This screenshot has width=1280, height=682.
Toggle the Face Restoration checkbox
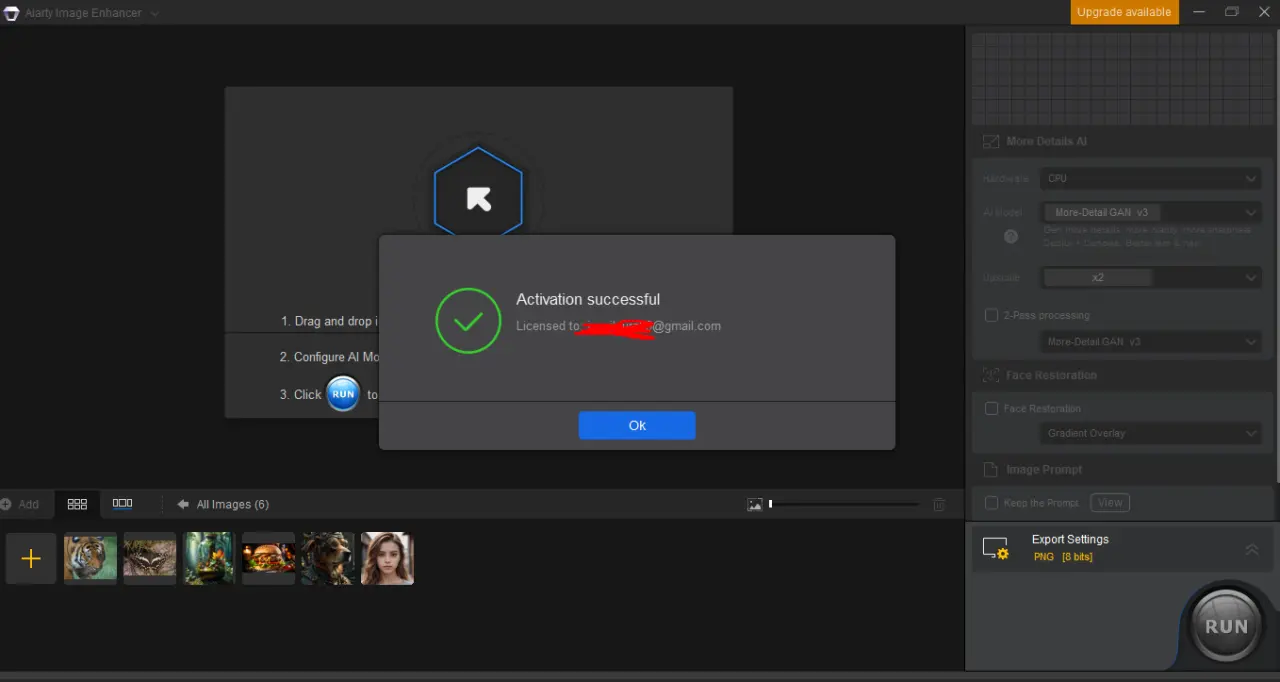[x=992, y=408]
